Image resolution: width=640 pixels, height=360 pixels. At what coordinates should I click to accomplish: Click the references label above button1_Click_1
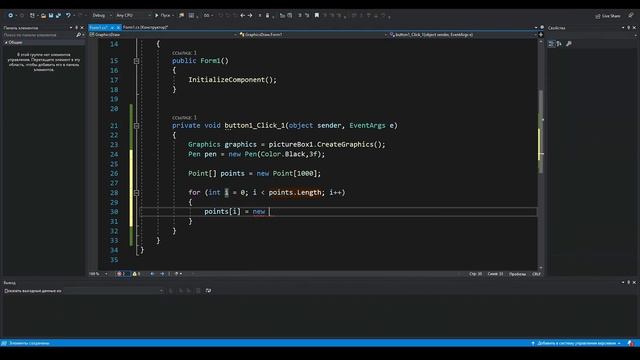click(x=184, y=118)
